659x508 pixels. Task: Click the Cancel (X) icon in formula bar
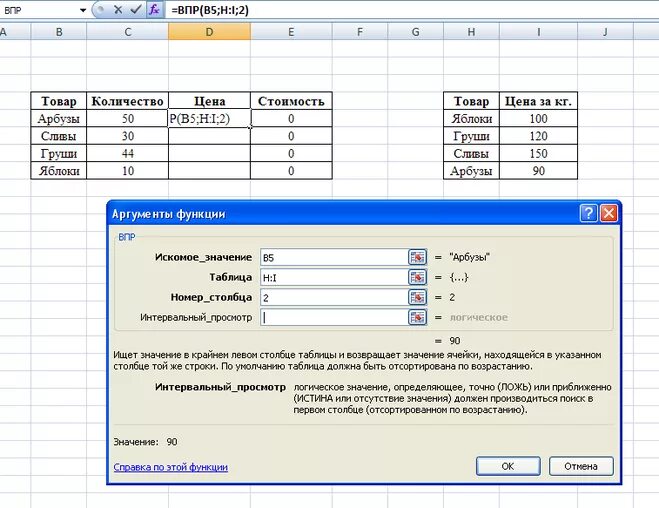[118, 10]
